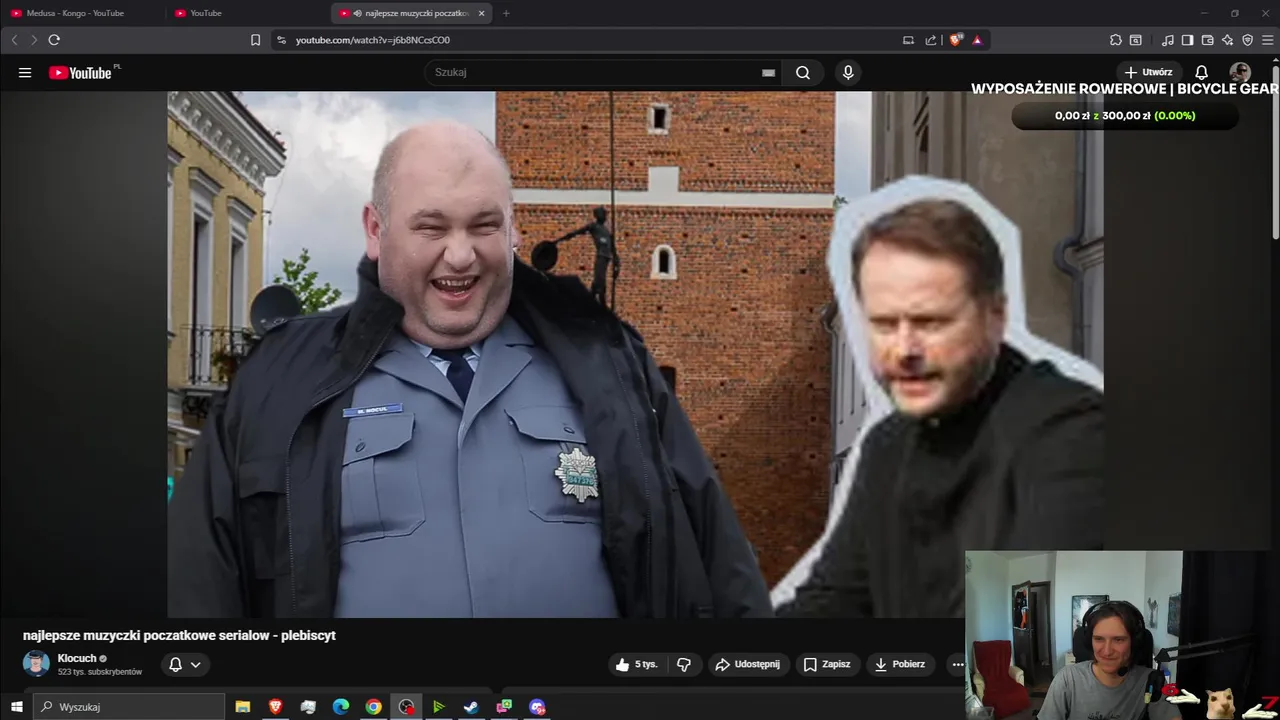
Task: Click the Zapisz save button
Action: 827,664
